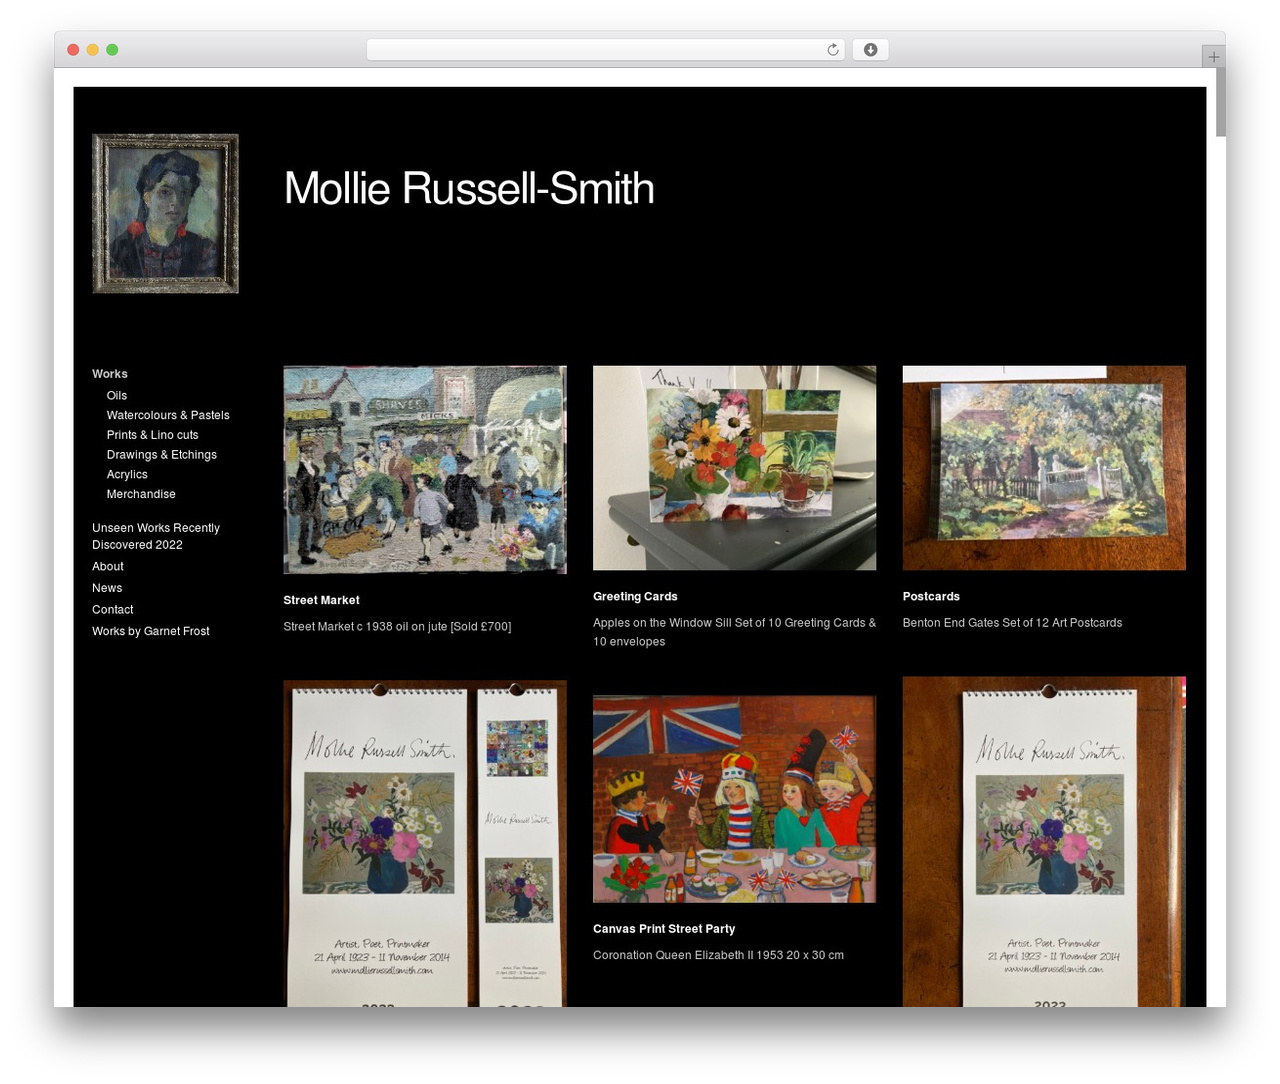
Task: Open the Works menu item
Action: (110, 374)
